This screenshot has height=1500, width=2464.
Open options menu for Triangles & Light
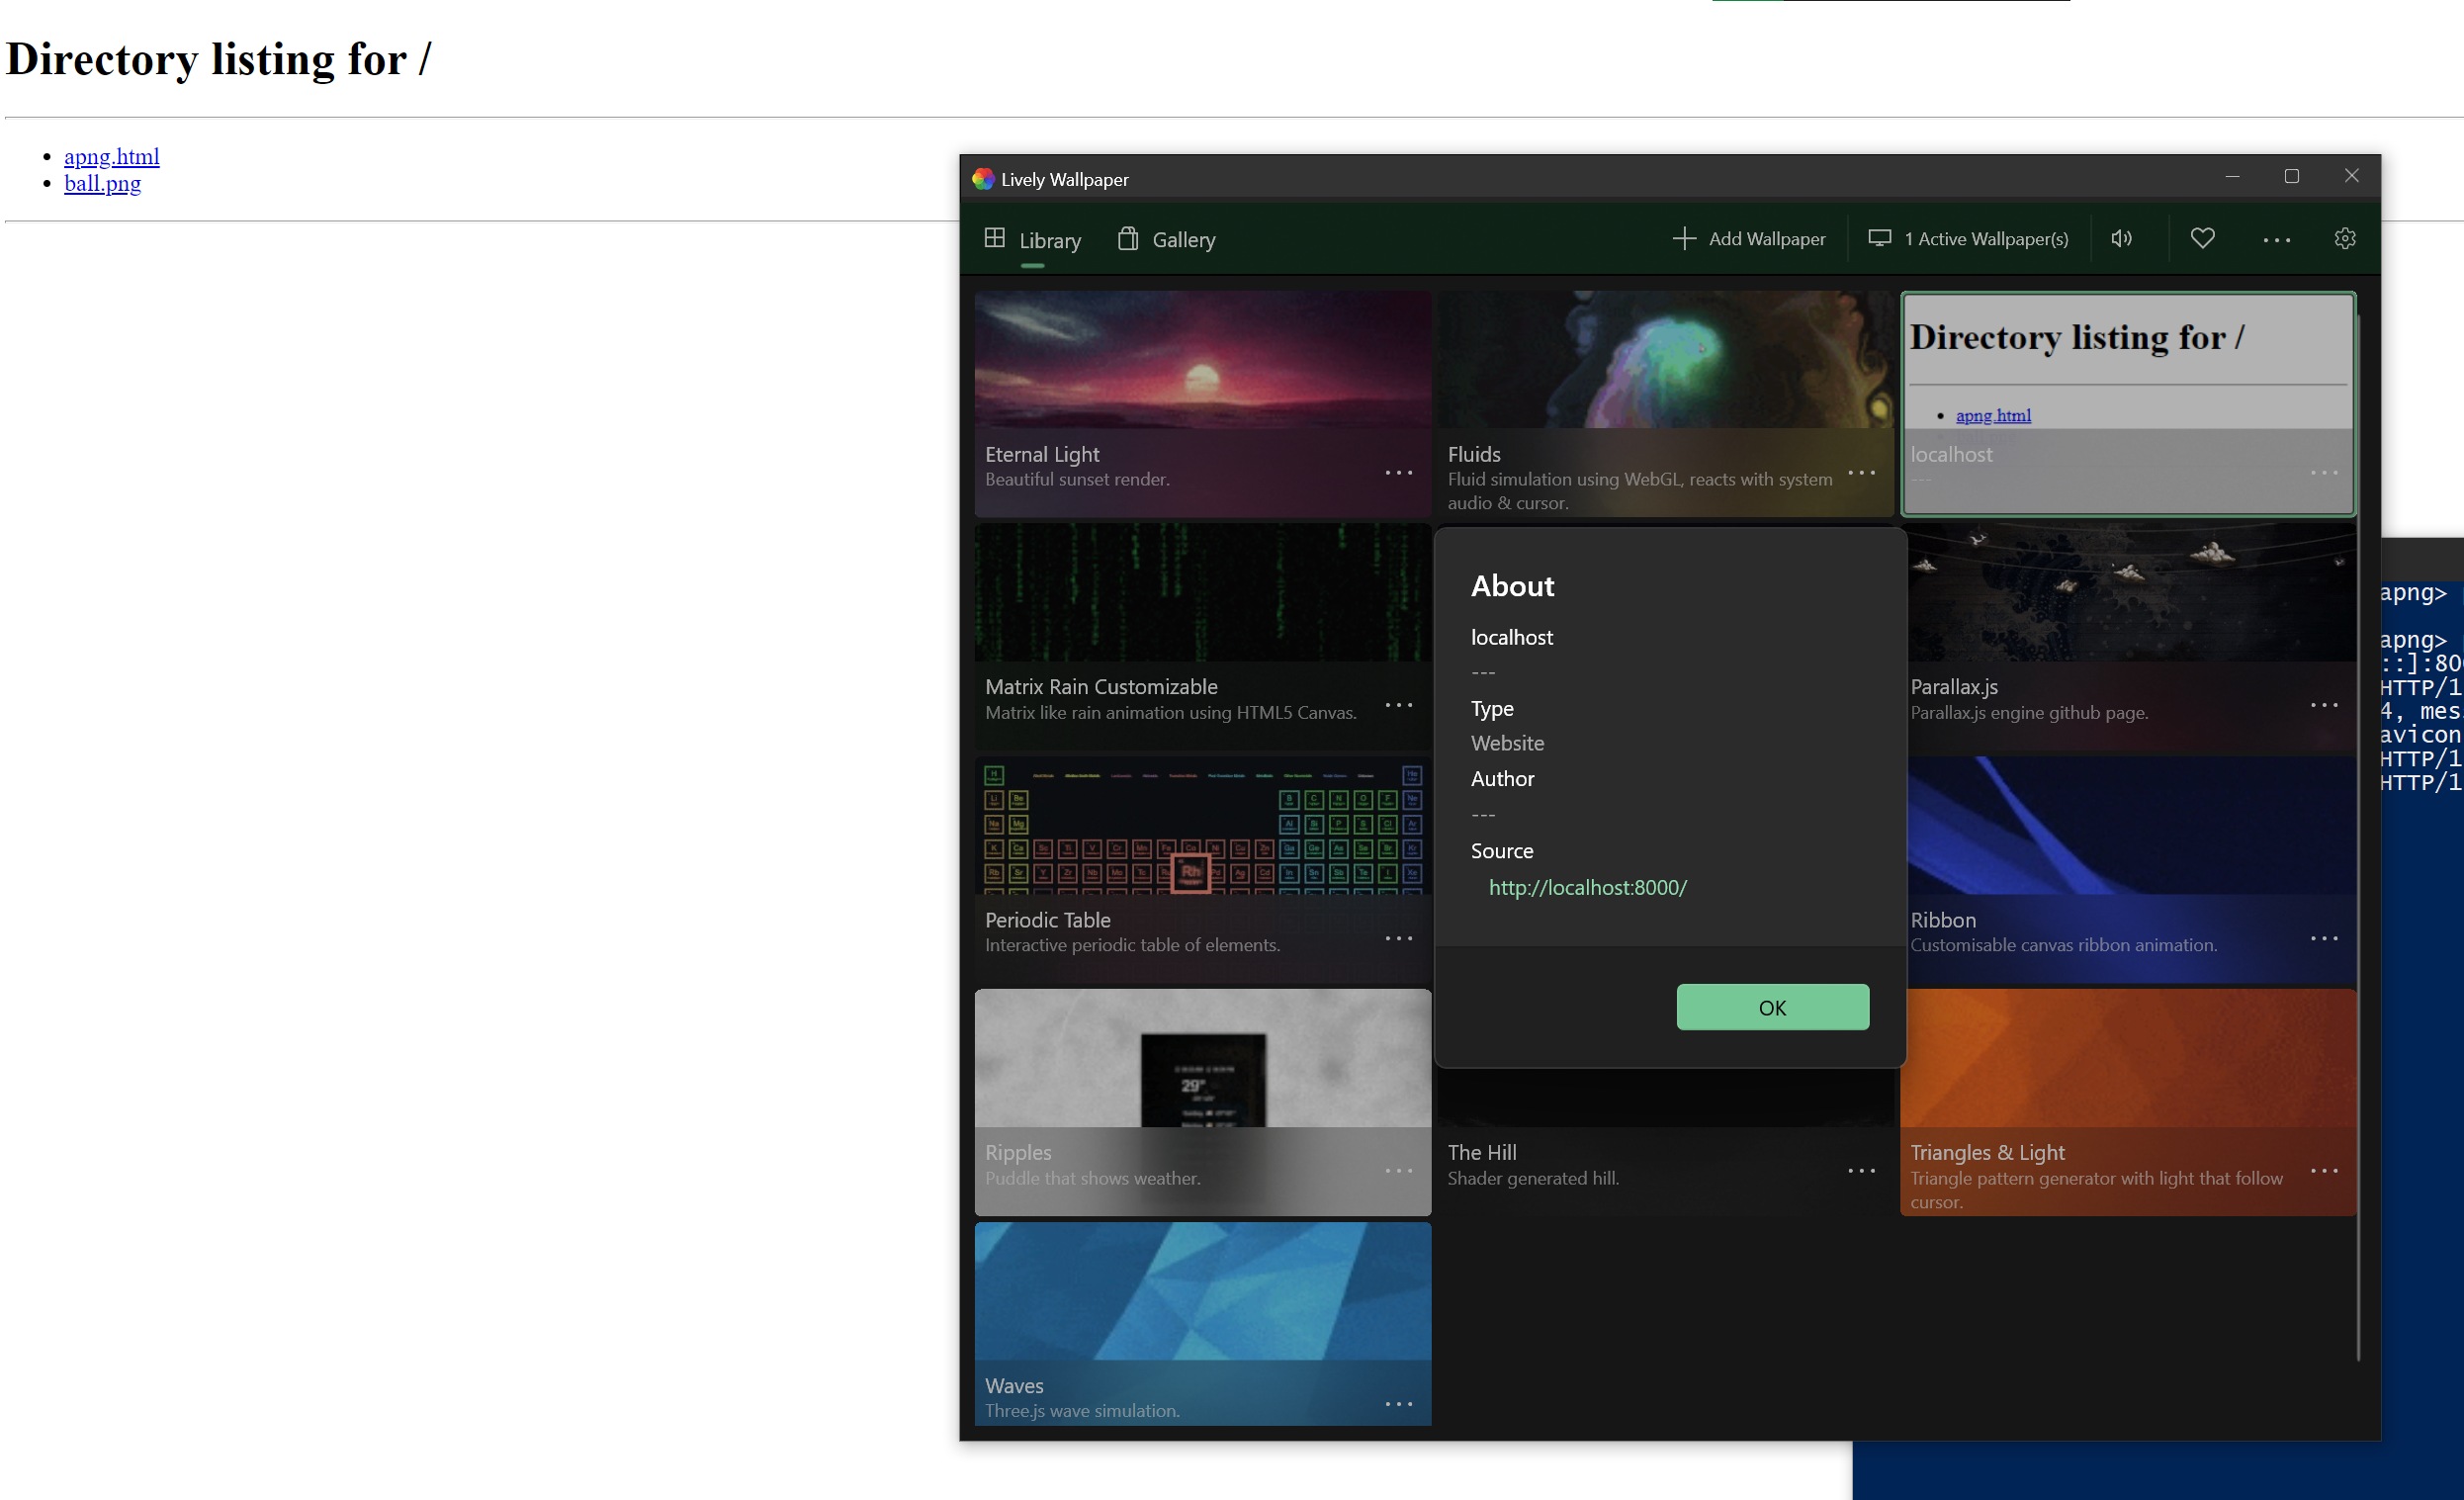point(2324,1171)
